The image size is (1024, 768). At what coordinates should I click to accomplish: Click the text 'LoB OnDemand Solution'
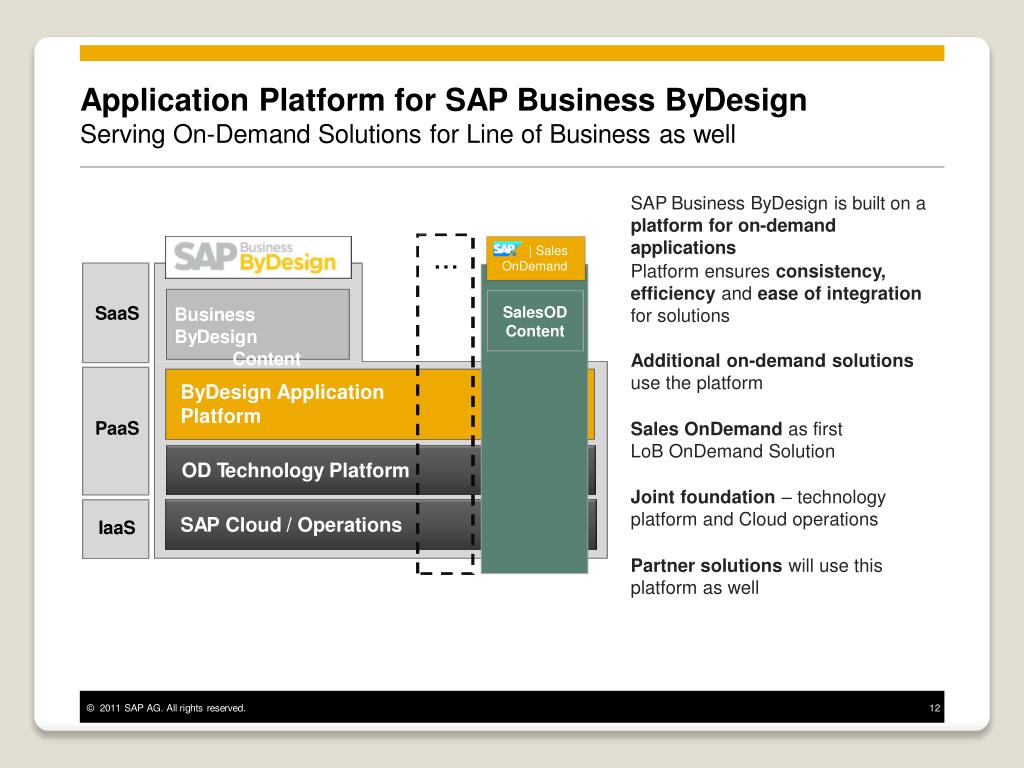click(x=733, y=451)
